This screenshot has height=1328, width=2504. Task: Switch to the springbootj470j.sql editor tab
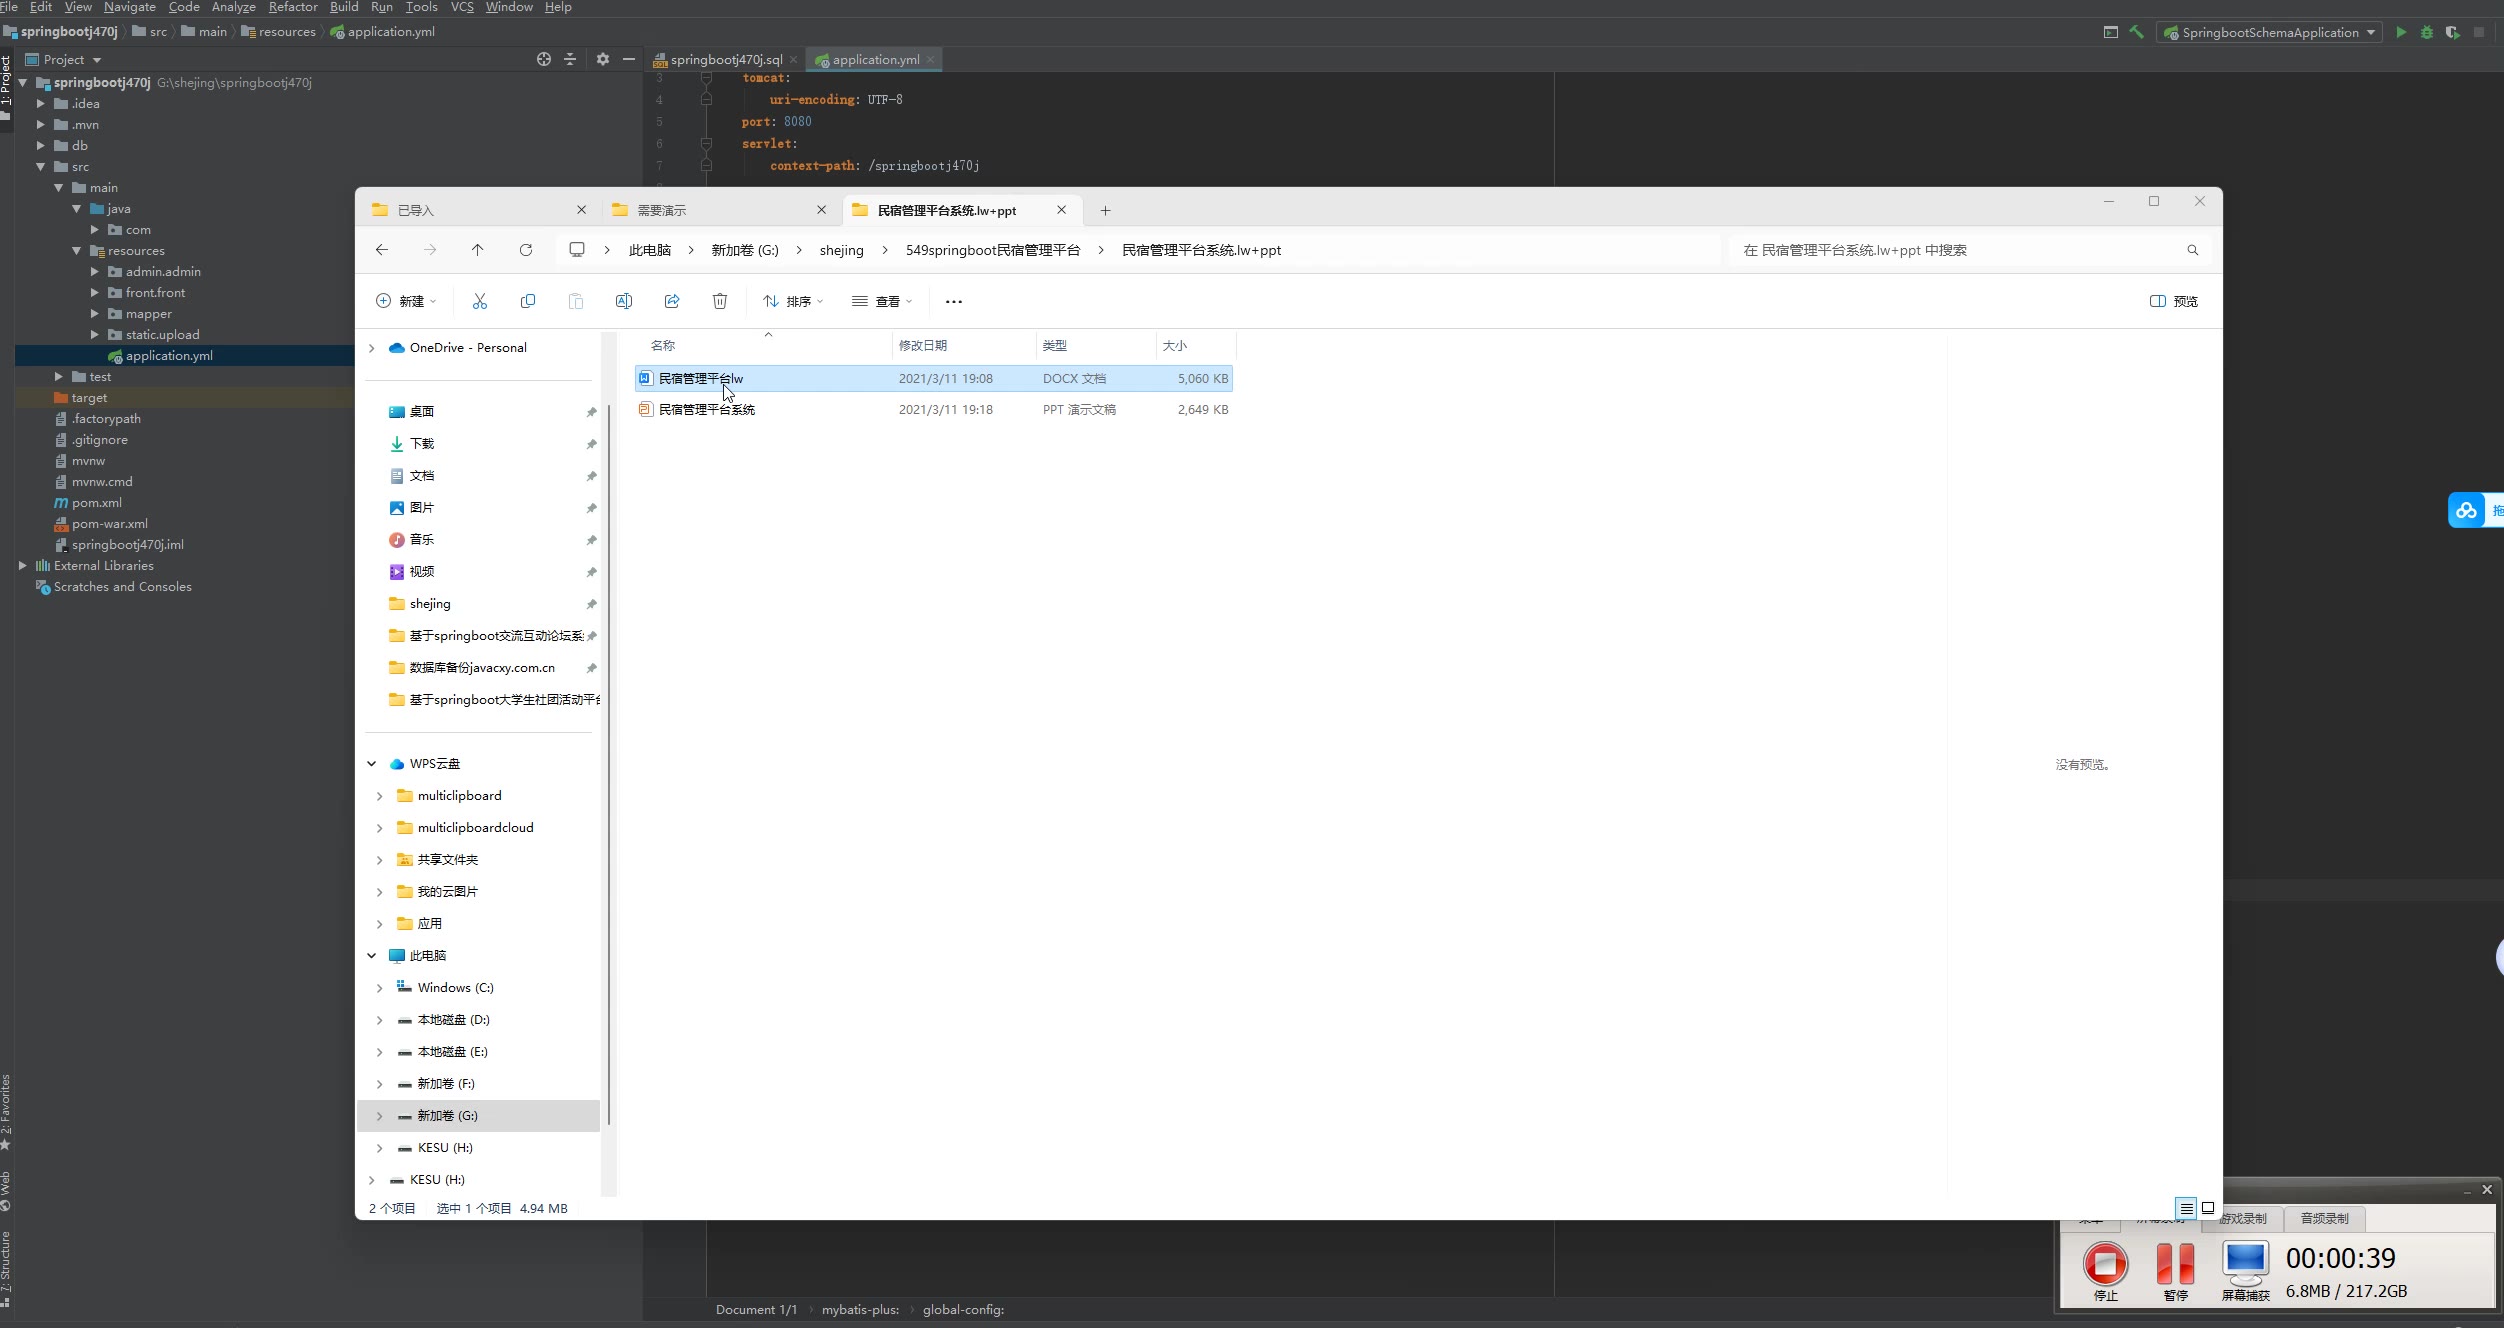pos(725,60)
